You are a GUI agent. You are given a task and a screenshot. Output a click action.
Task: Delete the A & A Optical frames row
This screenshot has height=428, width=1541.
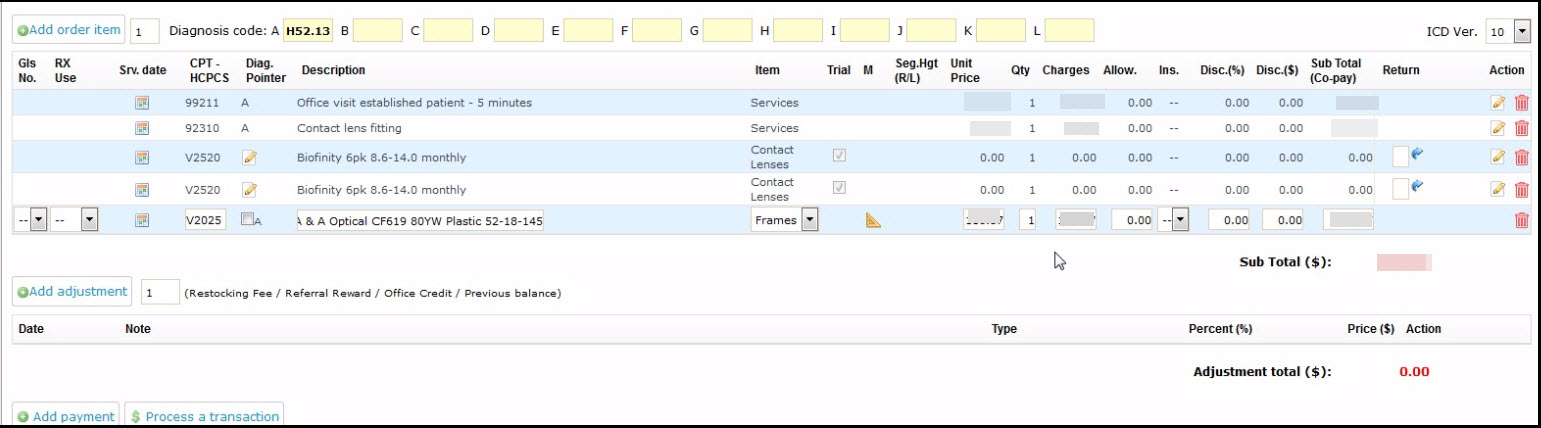tap(1521, 220)
